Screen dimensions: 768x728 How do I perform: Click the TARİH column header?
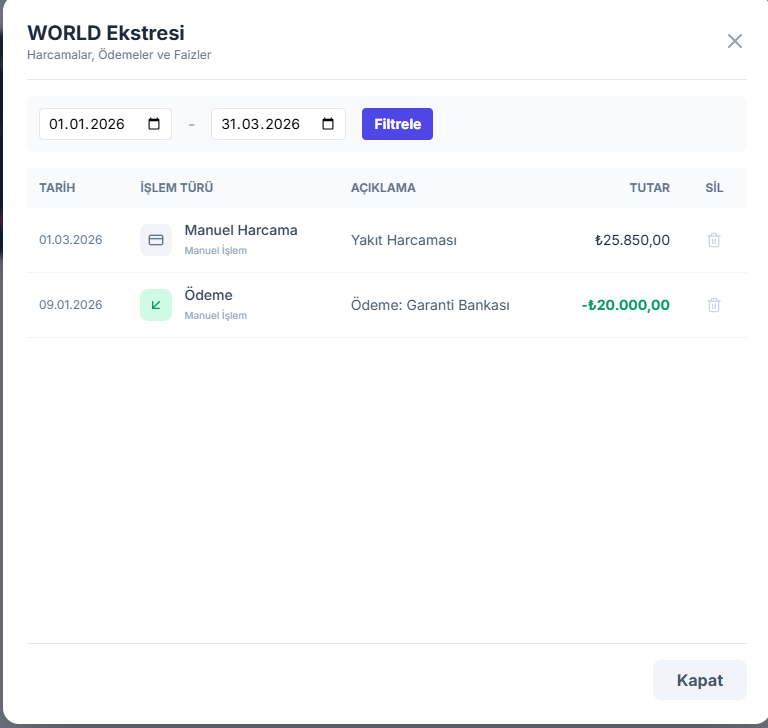[x=57, y=188]
